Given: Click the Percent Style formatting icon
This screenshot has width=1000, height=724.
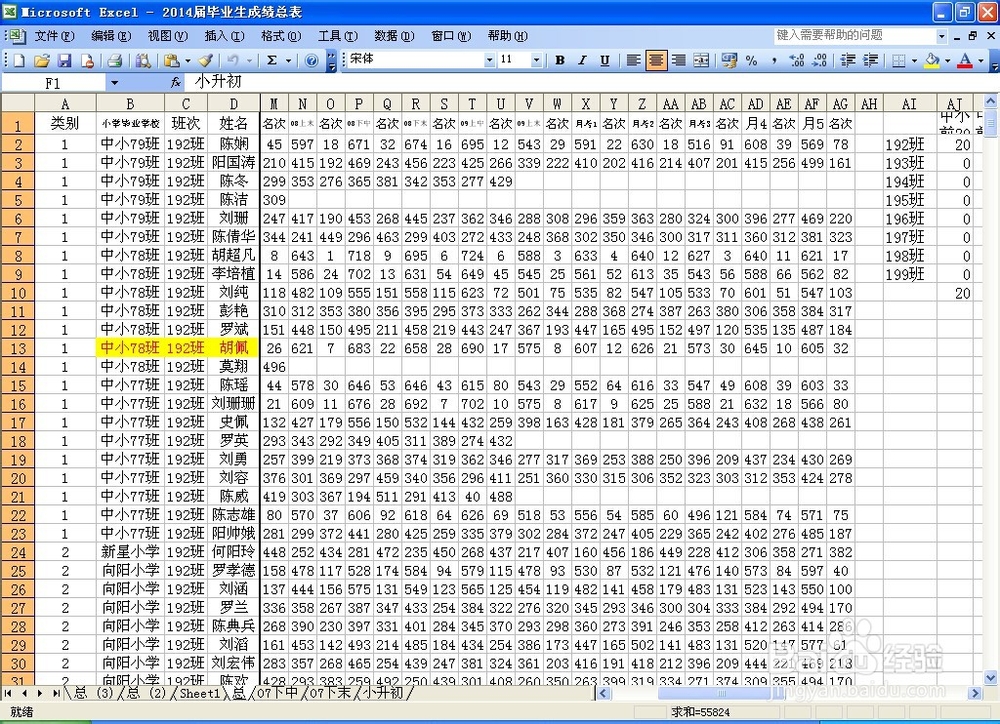Looking at the screenshot, I should pos(752,60).
